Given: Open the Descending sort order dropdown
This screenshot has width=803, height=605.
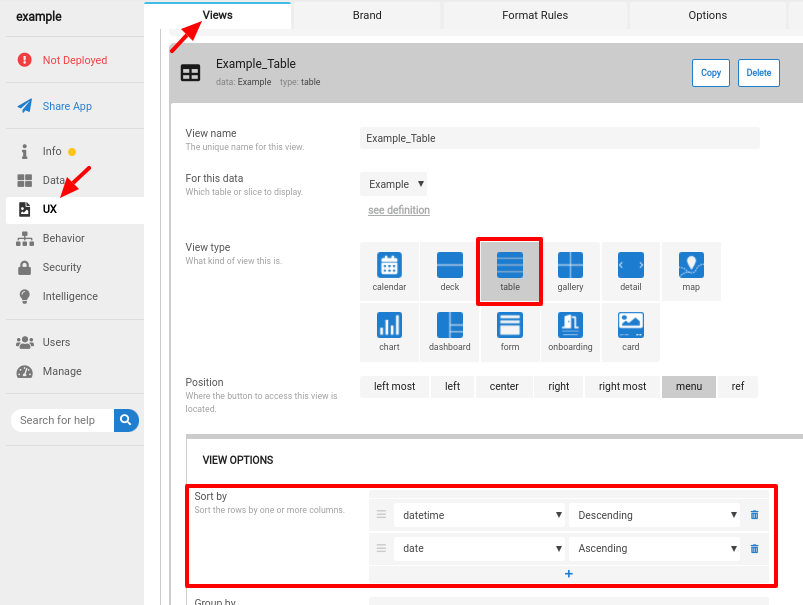Looking at the screenshot, I should pyautogui.click(x=654, y=515).
